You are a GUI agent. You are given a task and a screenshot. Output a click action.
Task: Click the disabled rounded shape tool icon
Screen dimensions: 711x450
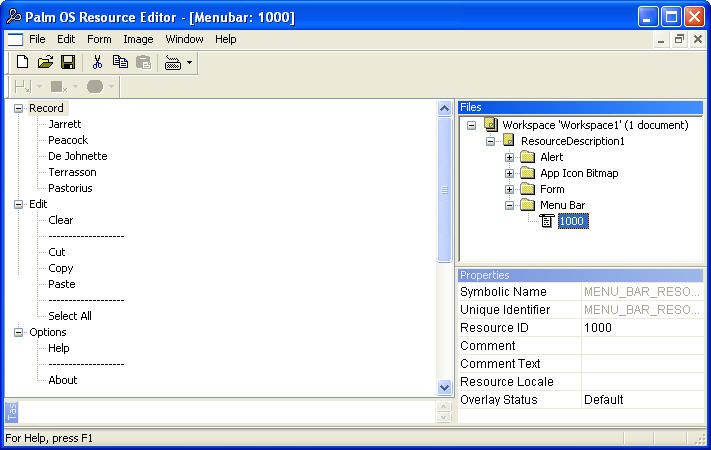pyautogui.click(x=95, y=86)
